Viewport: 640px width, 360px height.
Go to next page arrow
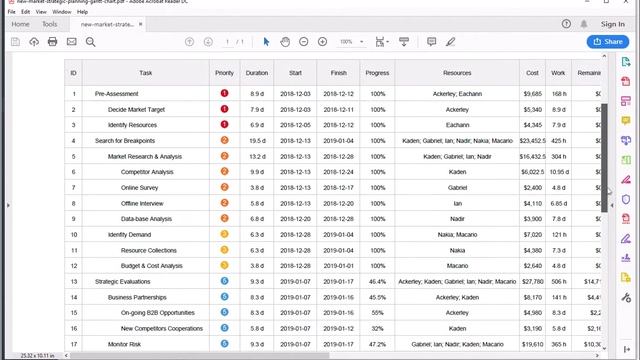(208, 42)
